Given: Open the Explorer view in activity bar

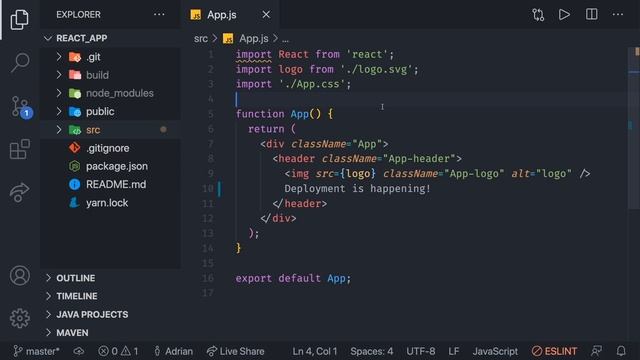Looking at the screenshot, I should 20,19.
